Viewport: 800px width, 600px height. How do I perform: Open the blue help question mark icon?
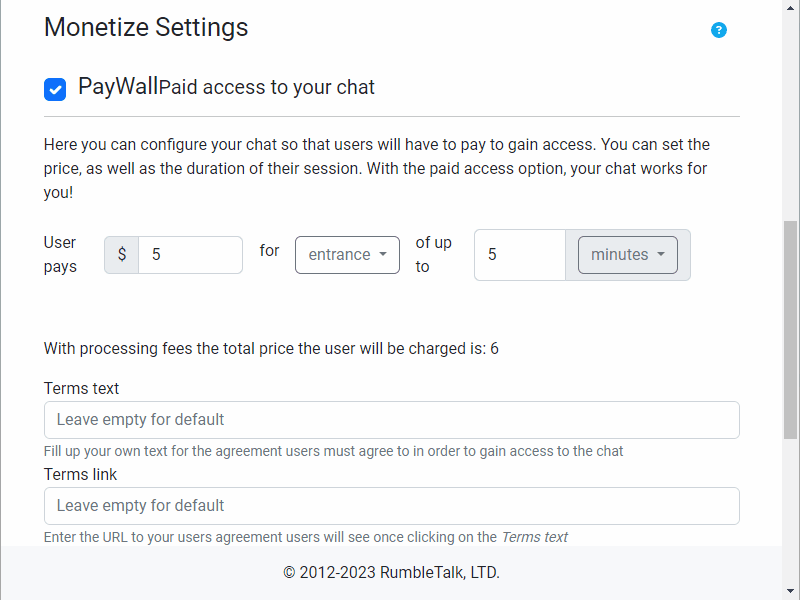(x=719, y=30)
